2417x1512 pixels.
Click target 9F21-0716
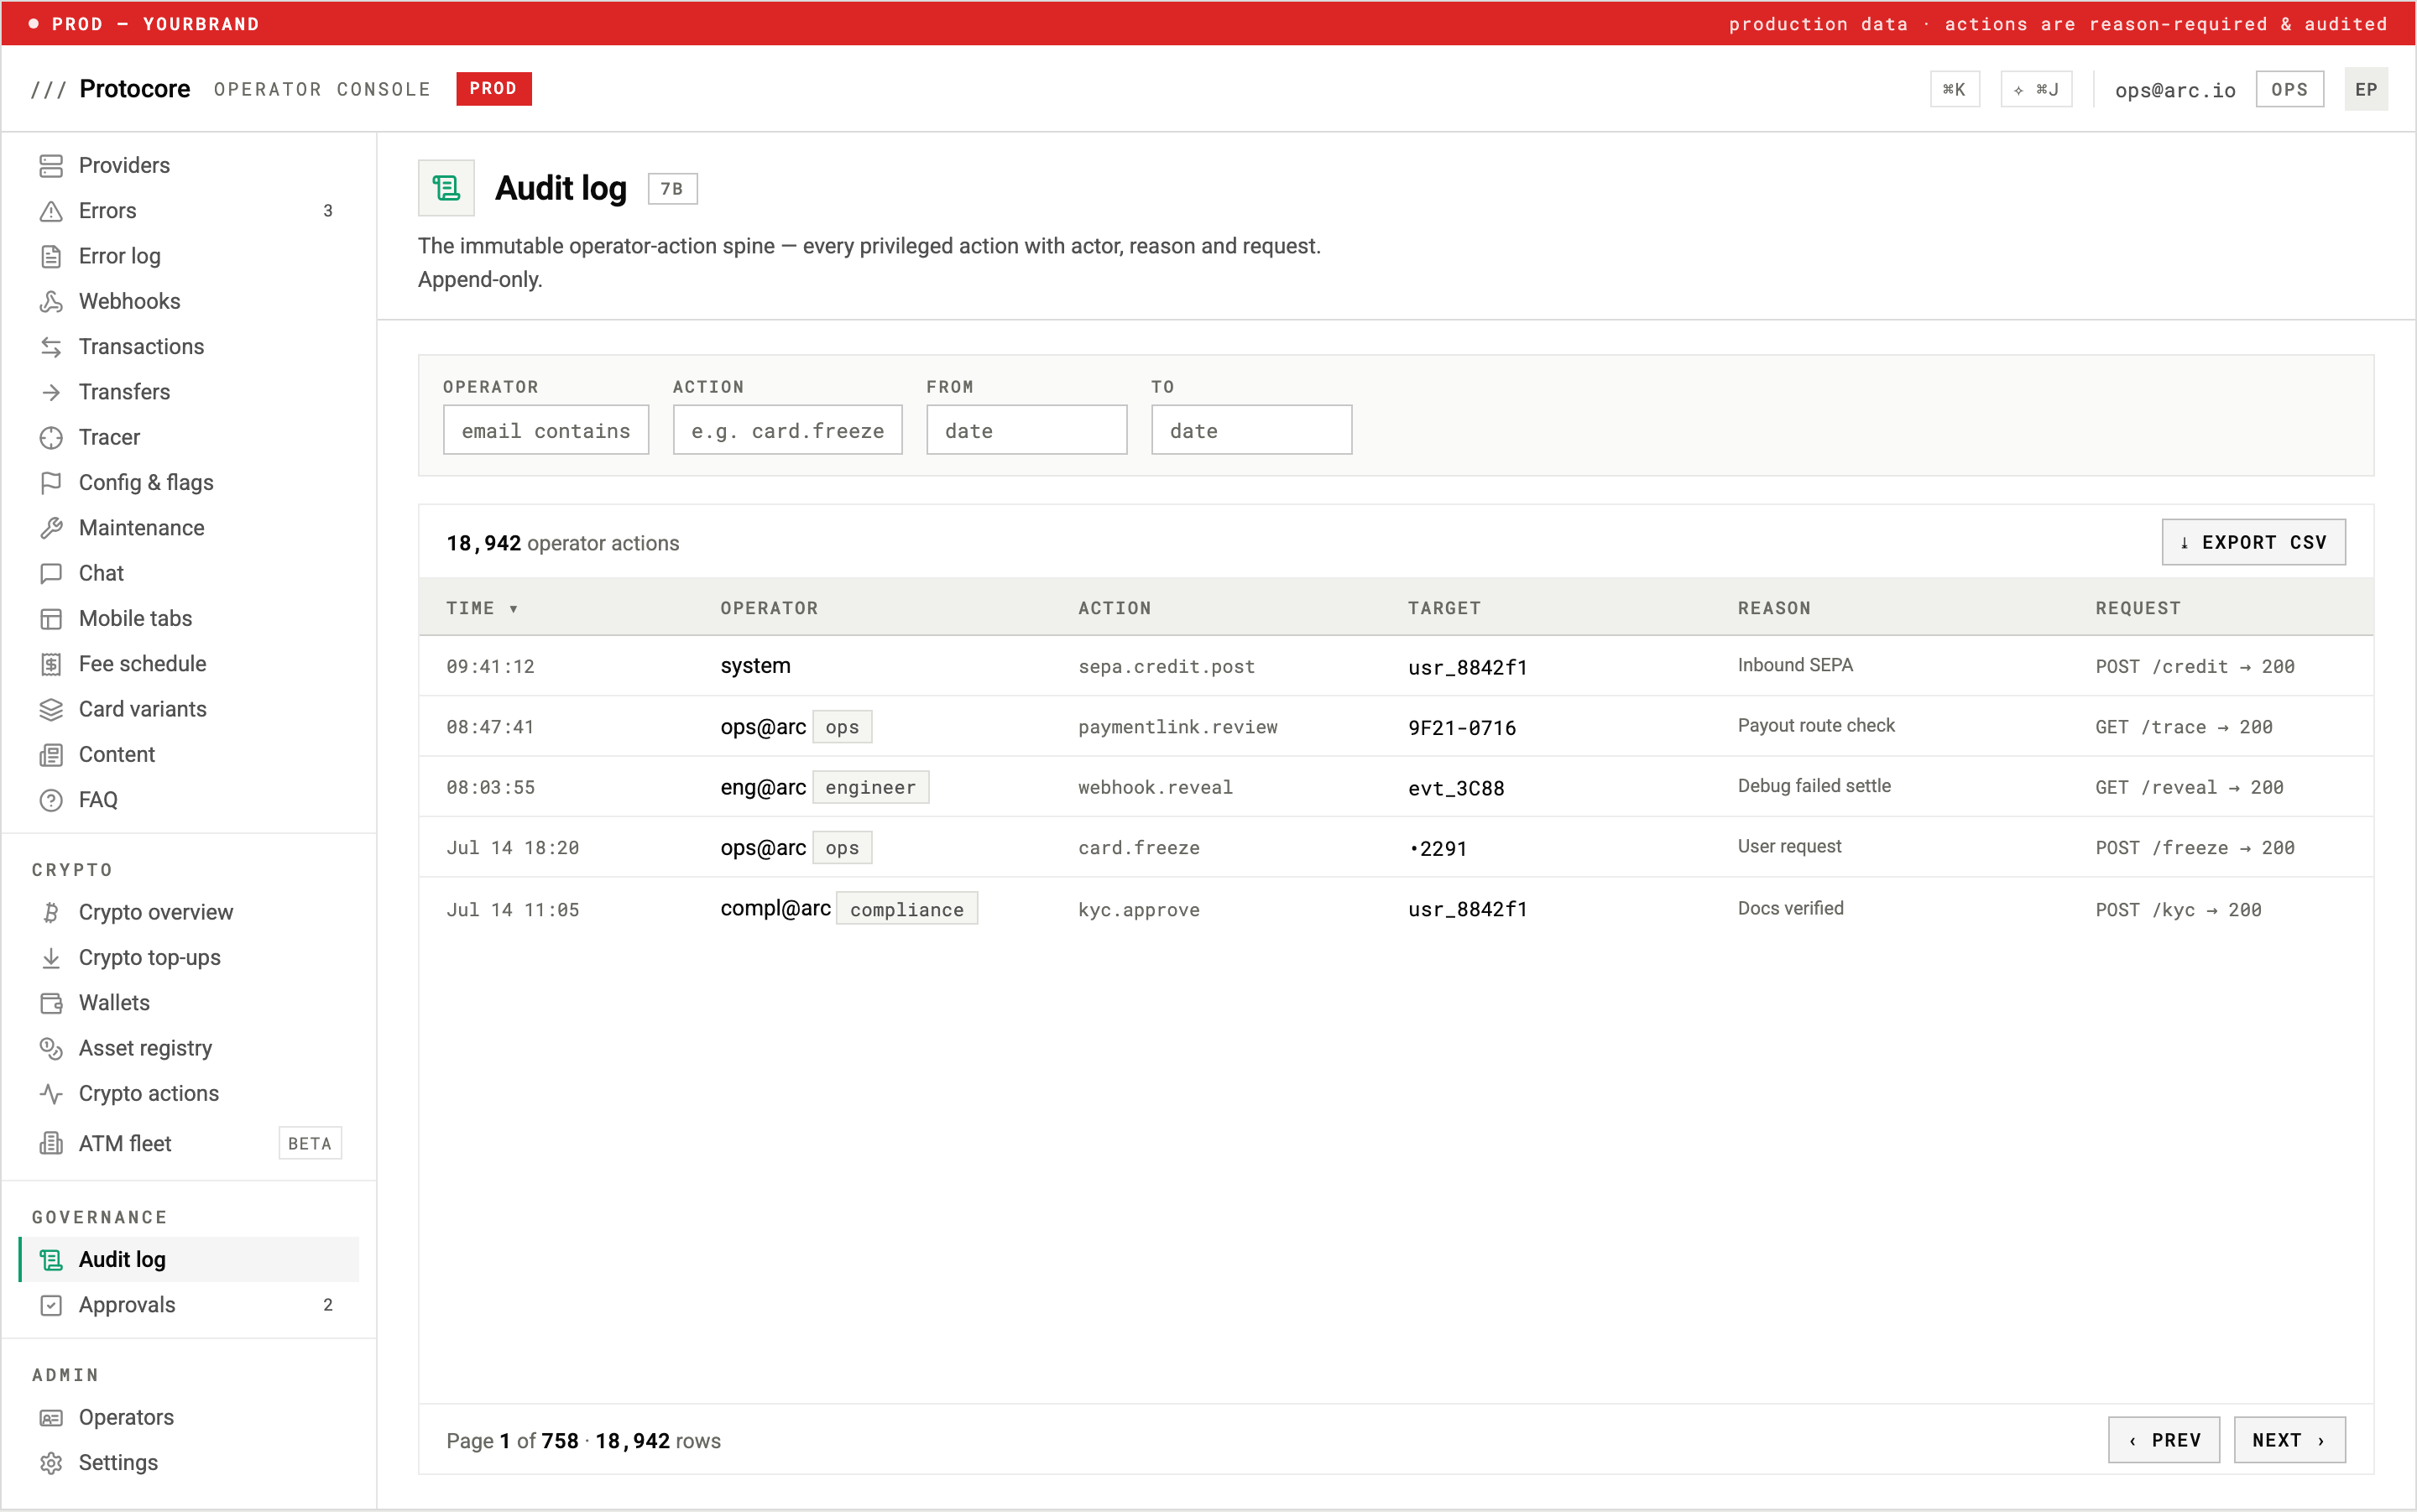[x=1462, y=728]
